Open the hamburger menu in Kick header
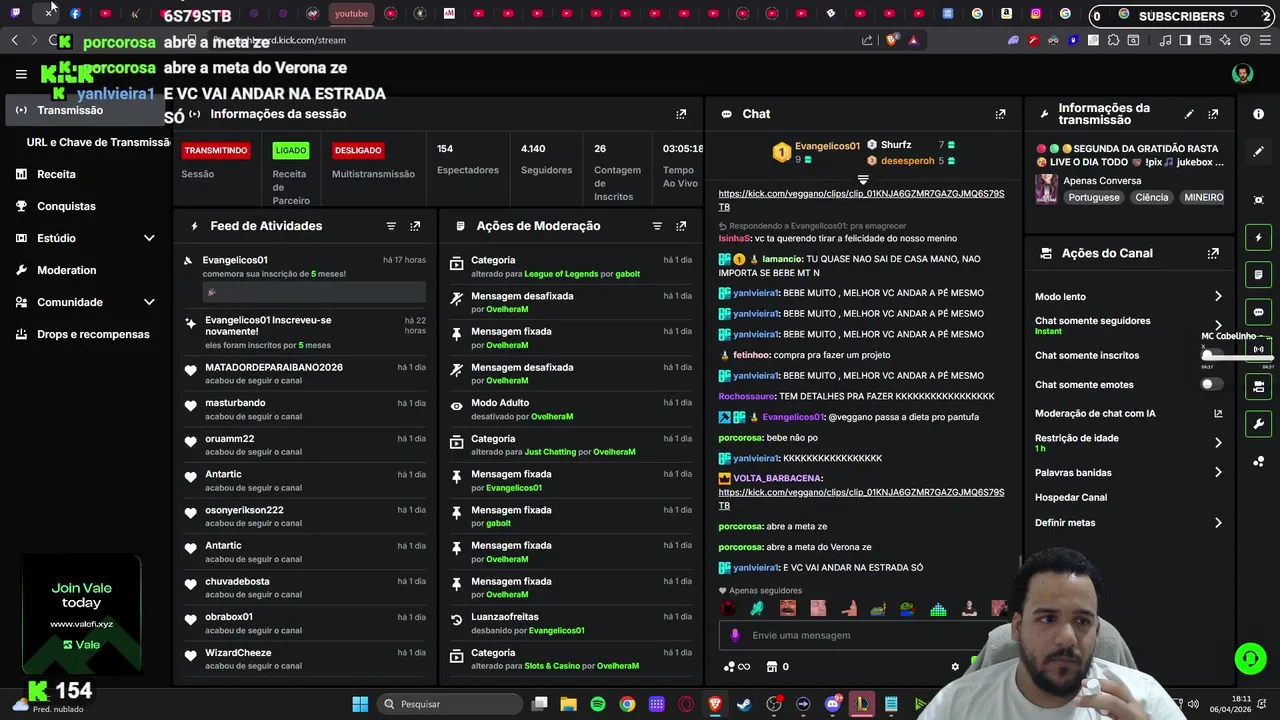The image size is (1280, 720). click(21, 74)
